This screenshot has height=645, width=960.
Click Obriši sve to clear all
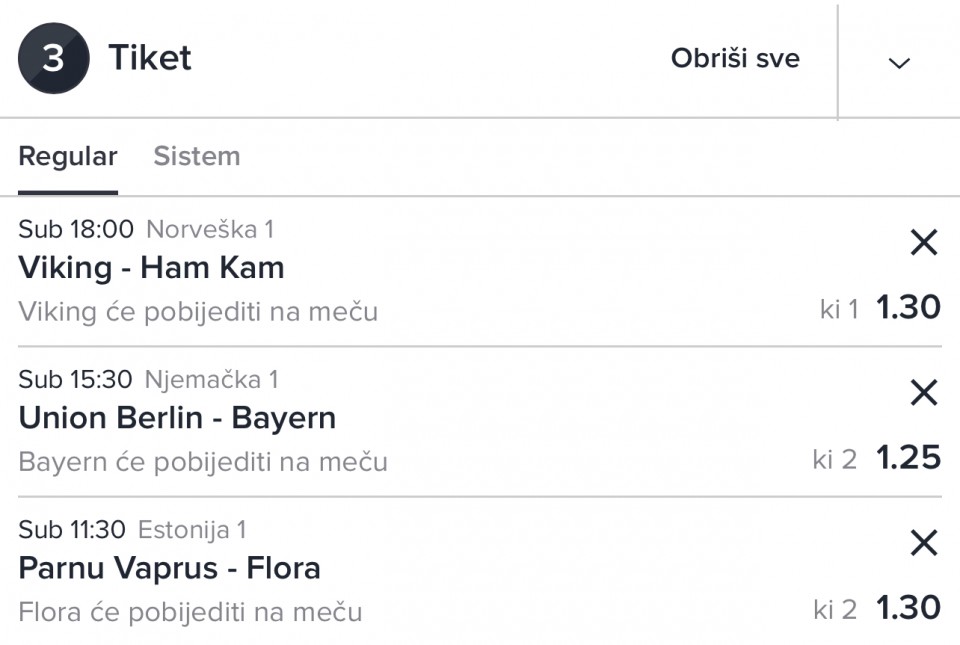pos(735,59)
